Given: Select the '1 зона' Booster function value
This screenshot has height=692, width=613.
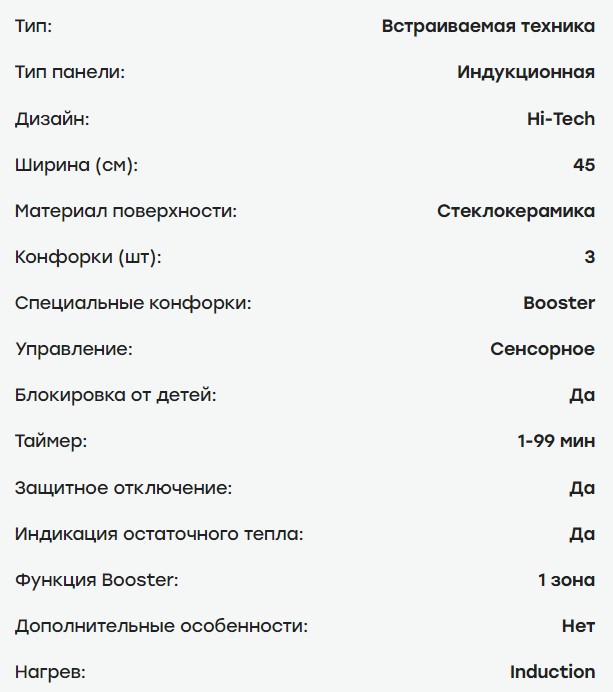Looking at the screenshot, I should 566,580.
